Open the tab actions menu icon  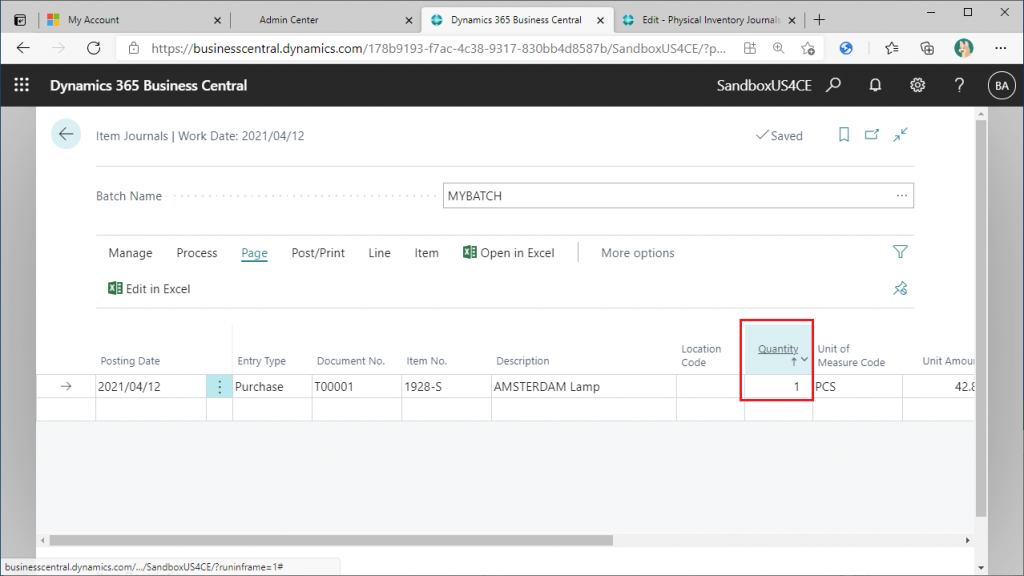20,20
